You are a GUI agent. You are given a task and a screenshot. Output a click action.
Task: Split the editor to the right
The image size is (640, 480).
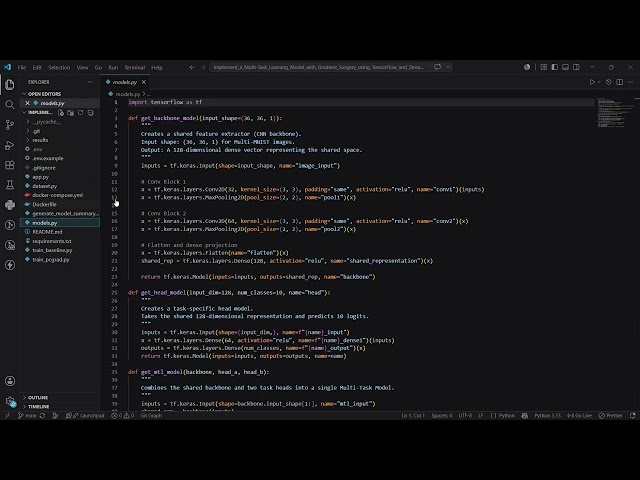pyautogui.click(x=620, y=82)
